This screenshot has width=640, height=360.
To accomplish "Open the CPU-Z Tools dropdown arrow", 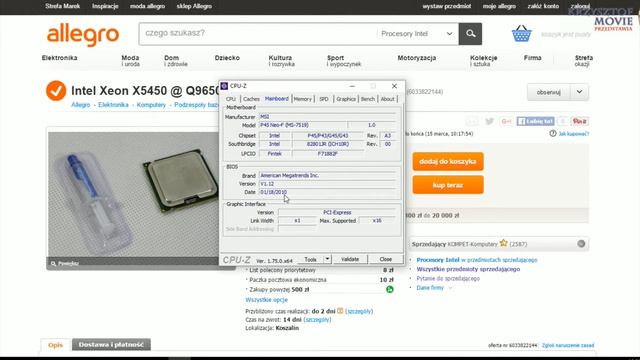I will (x=327, y=259).
